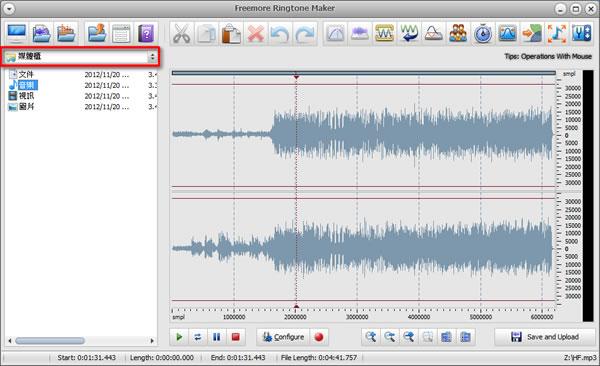Viewport: 600px width, 366px height.
Task: Click the file panel horizontal scrollbar thumb
Action: (50, 341)
